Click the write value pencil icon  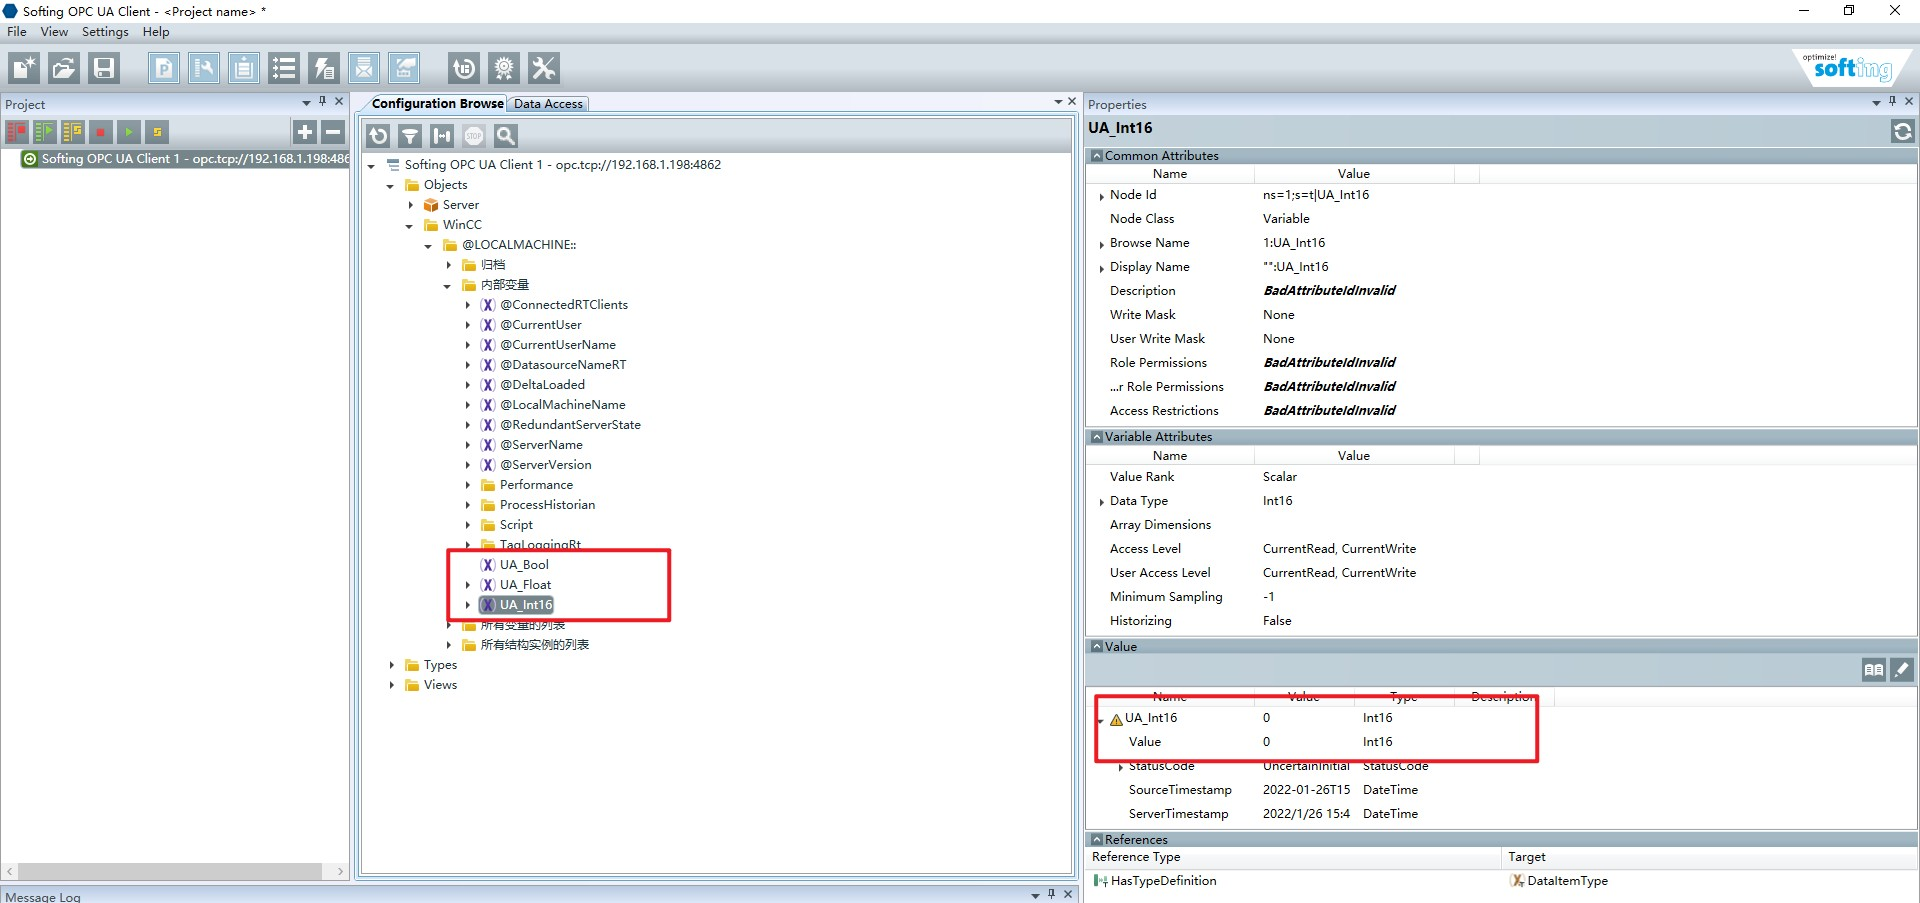(1902, 670)
